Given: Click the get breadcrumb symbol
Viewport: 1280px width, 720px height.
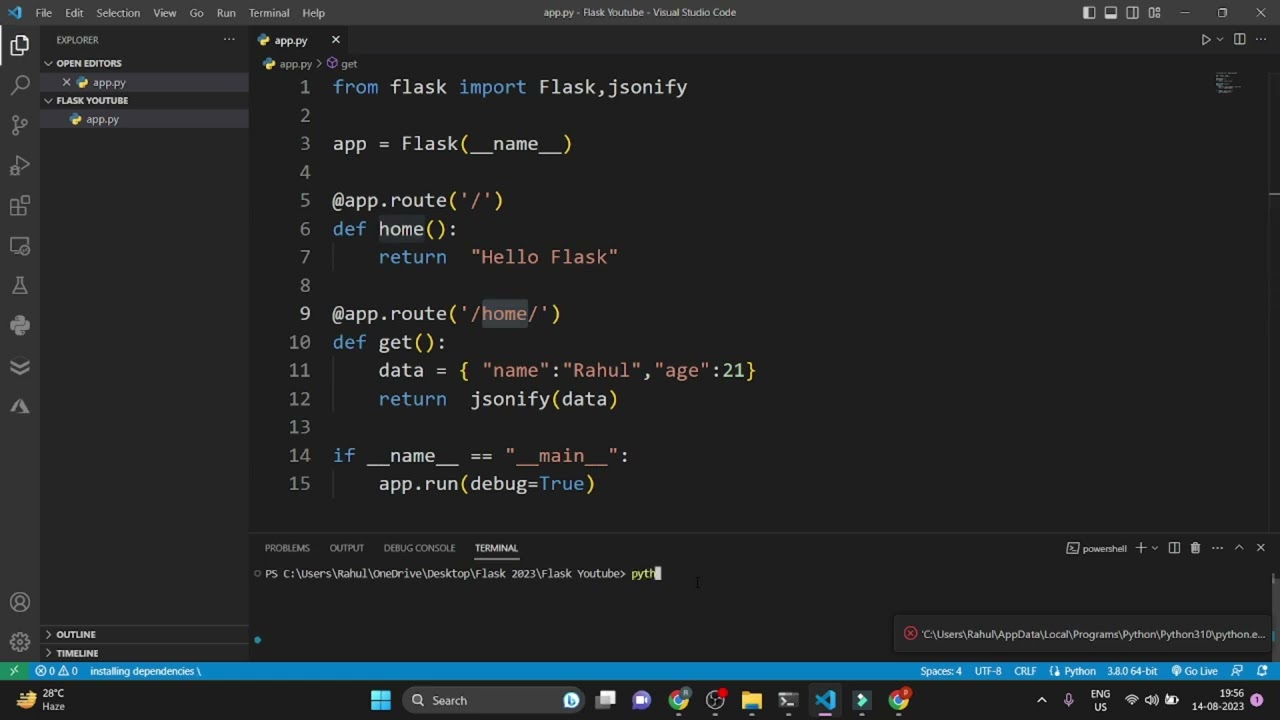Looking at the screenshot, I should coord(342,64).
